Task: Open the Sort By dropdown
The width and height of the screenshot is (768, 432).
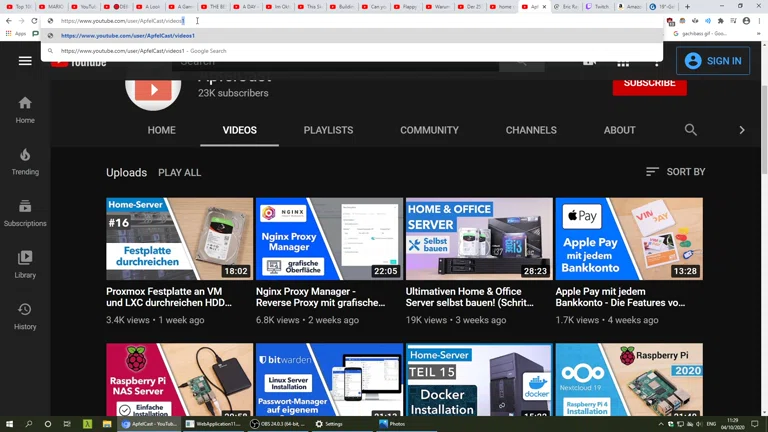Action: point(675,172)
